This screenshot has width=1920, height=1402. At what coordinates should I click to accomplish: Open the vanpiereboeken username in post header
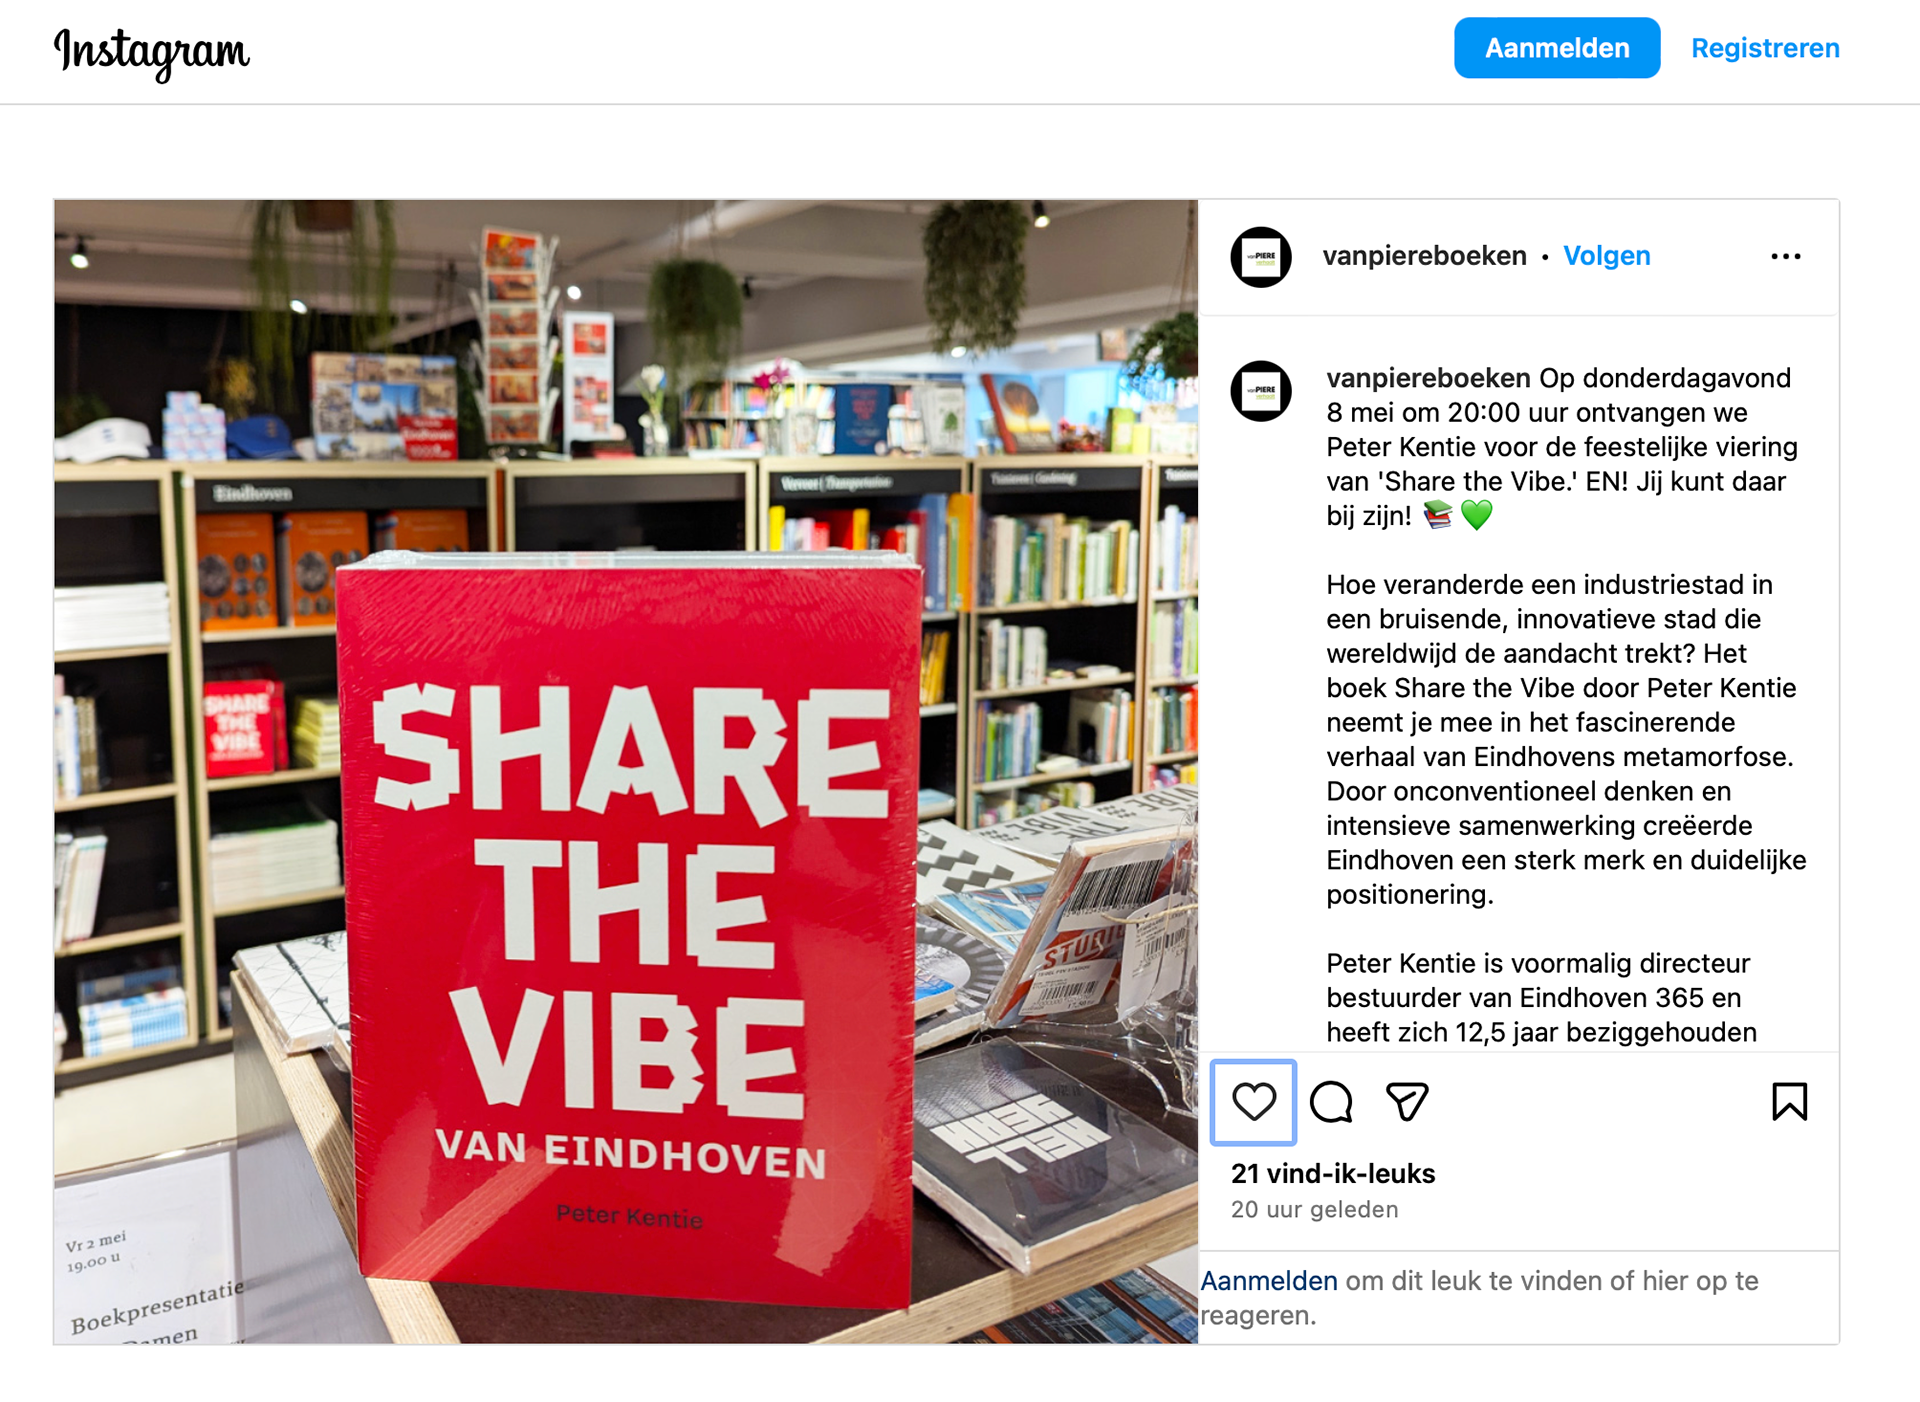(1424, 256)
